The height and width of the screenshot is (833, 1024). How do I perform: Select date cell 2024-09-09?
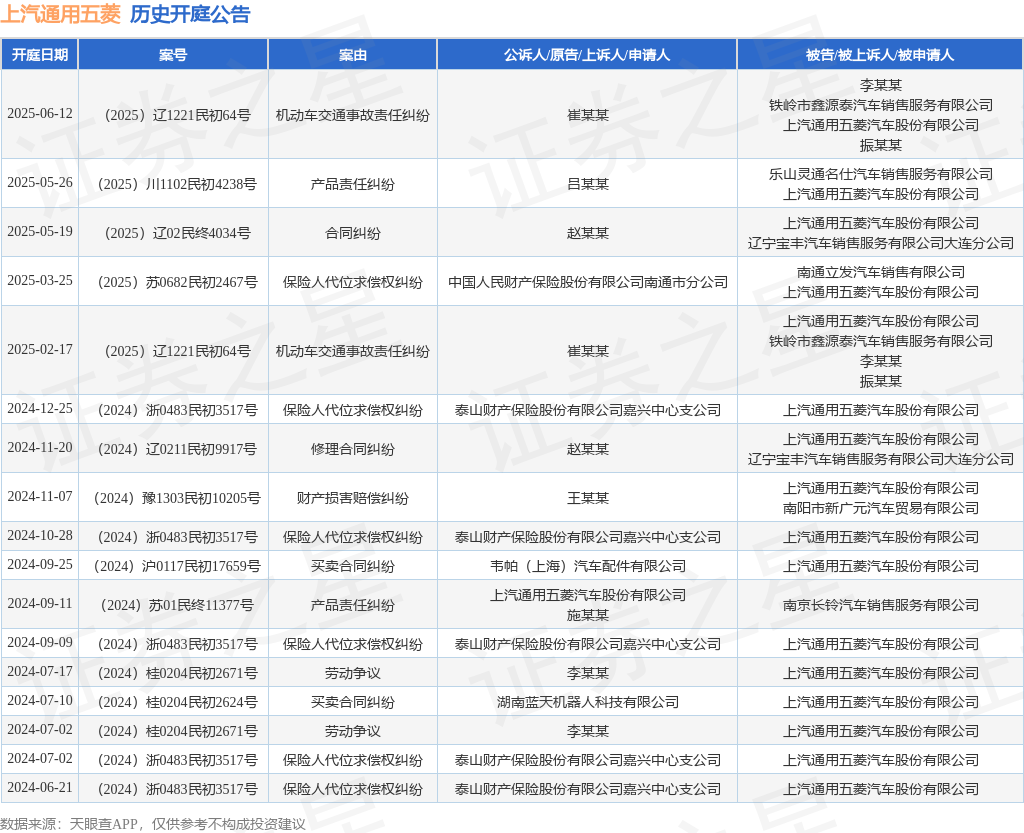click(40, 643)
